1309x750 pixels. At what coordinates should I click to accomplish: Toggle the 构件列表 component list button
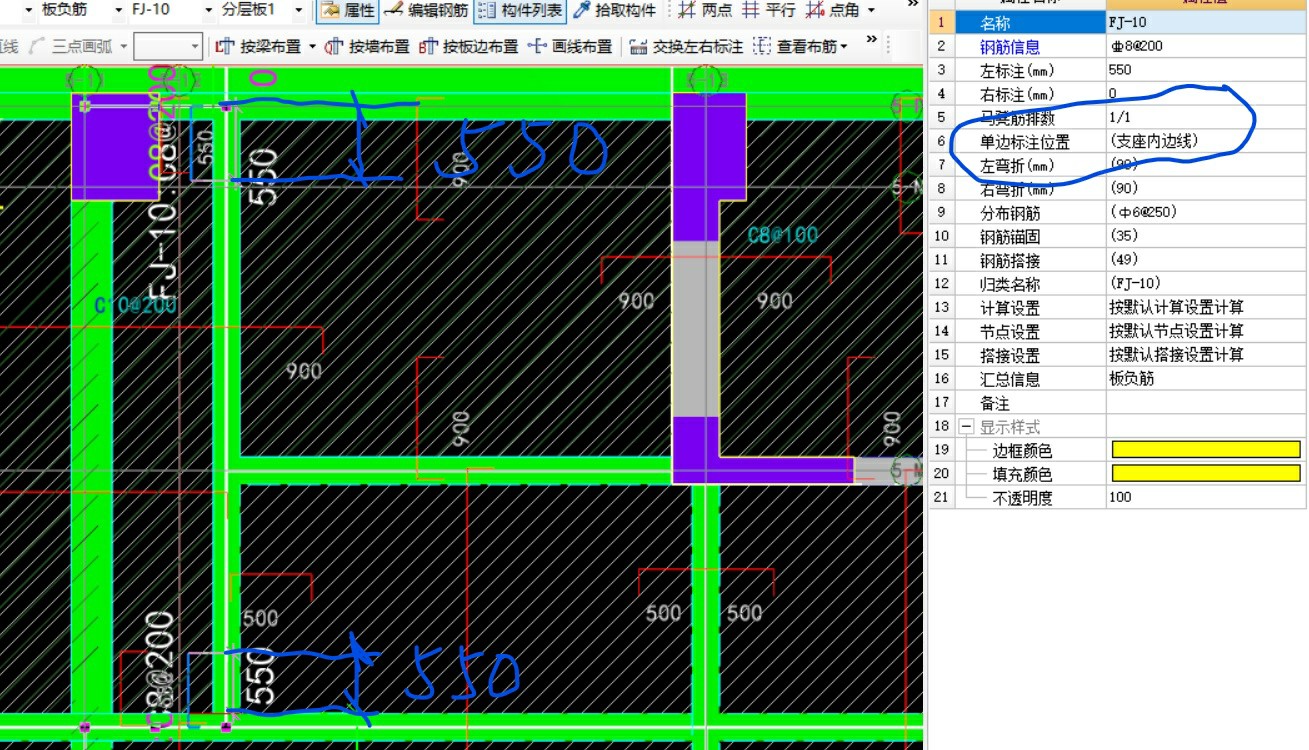coord(520,10)
